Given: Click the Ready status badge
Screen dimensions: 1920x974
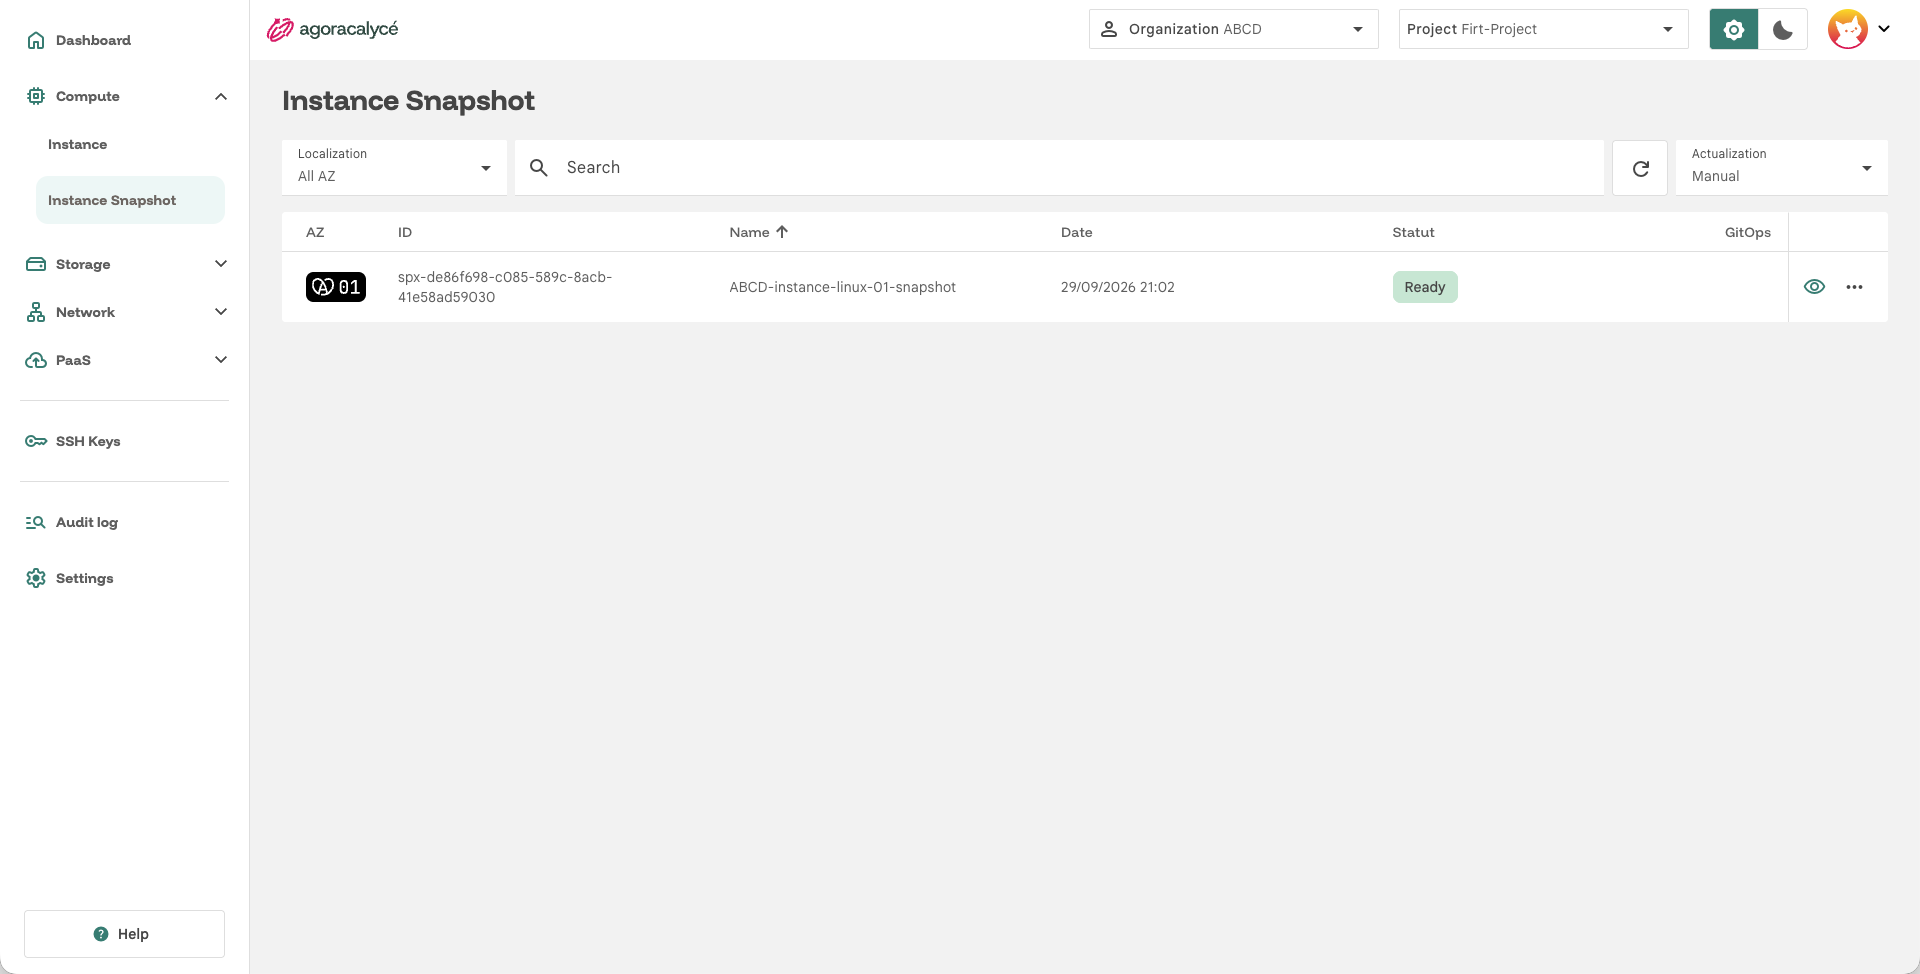Looking at the screenshot, I should click(x=1425, y=287).
